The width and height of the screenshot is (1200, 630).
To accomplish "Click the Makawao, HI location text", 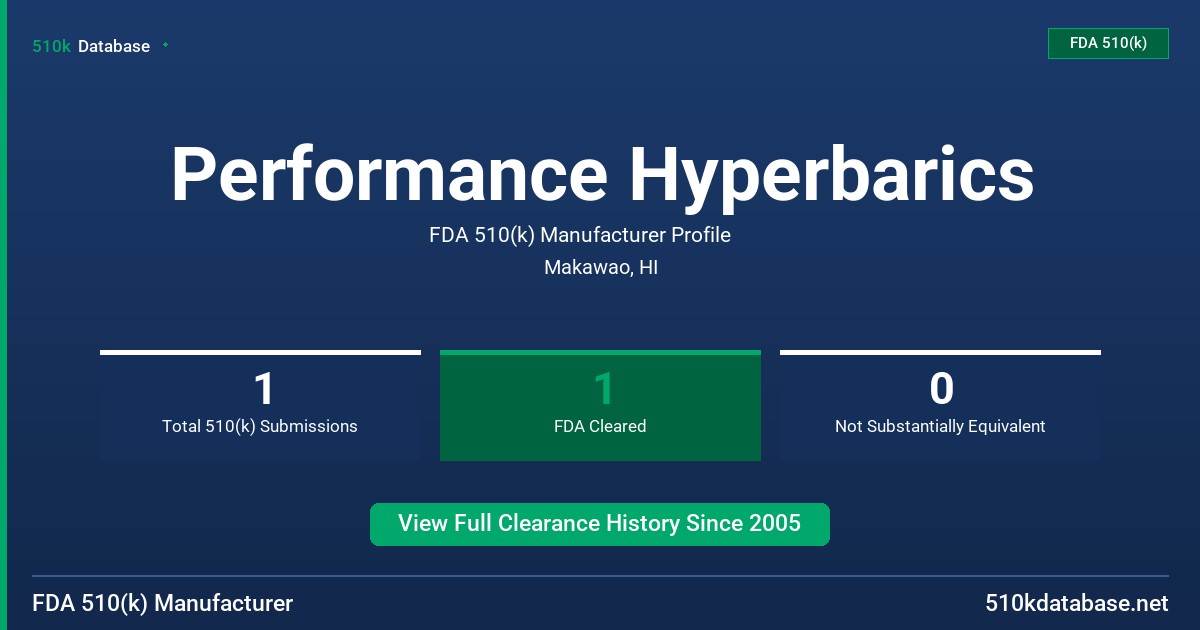I will point(601,267).
